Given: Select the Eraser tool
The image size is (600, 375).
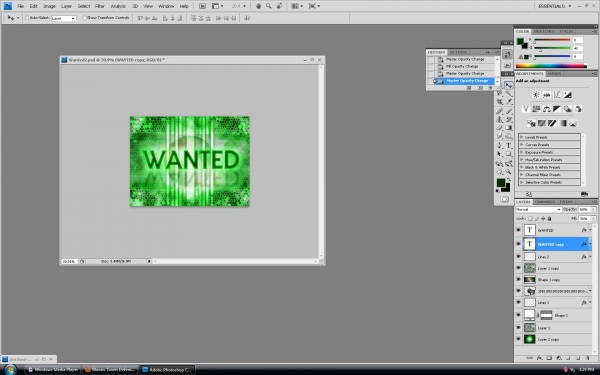Looking at the screenshot, I should pyautogui.click(x=500, y=128).
